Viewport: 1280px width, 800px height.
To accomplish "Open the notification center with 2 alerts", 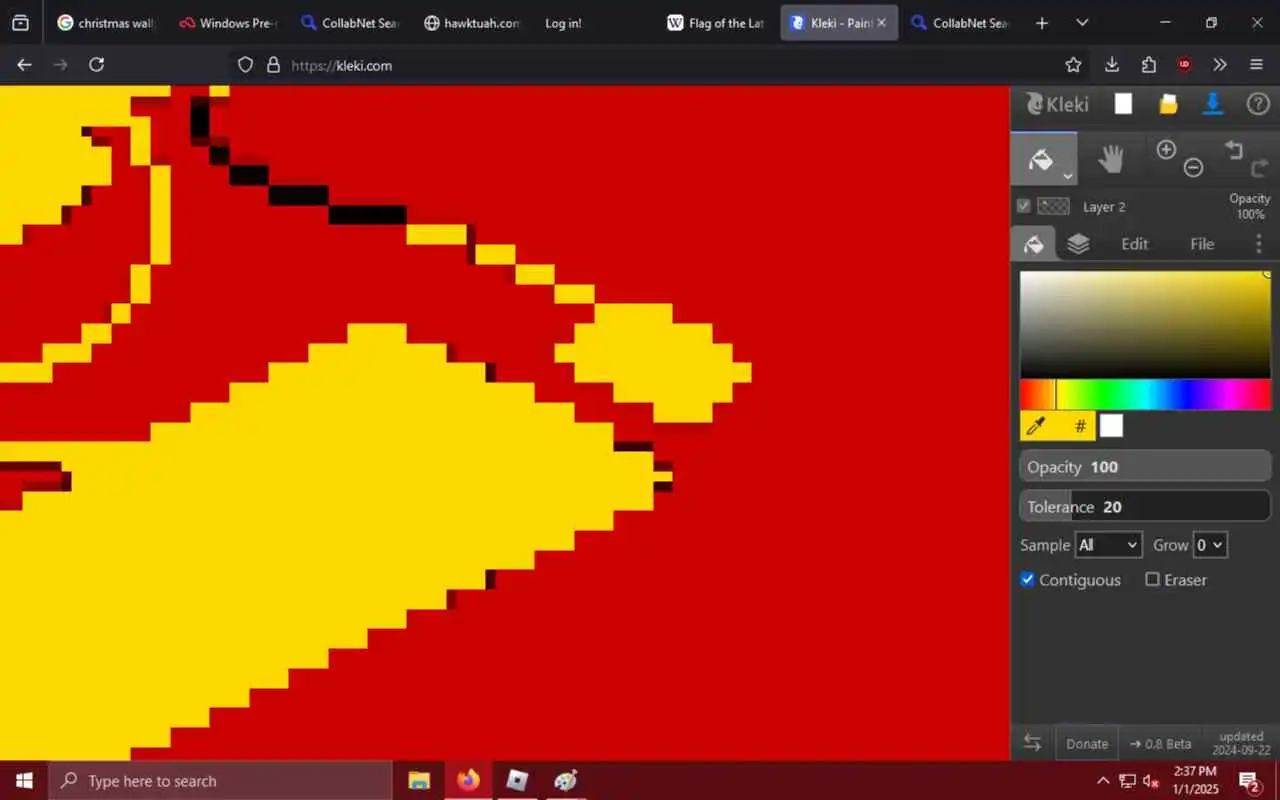I will [x=1249, y=781].
